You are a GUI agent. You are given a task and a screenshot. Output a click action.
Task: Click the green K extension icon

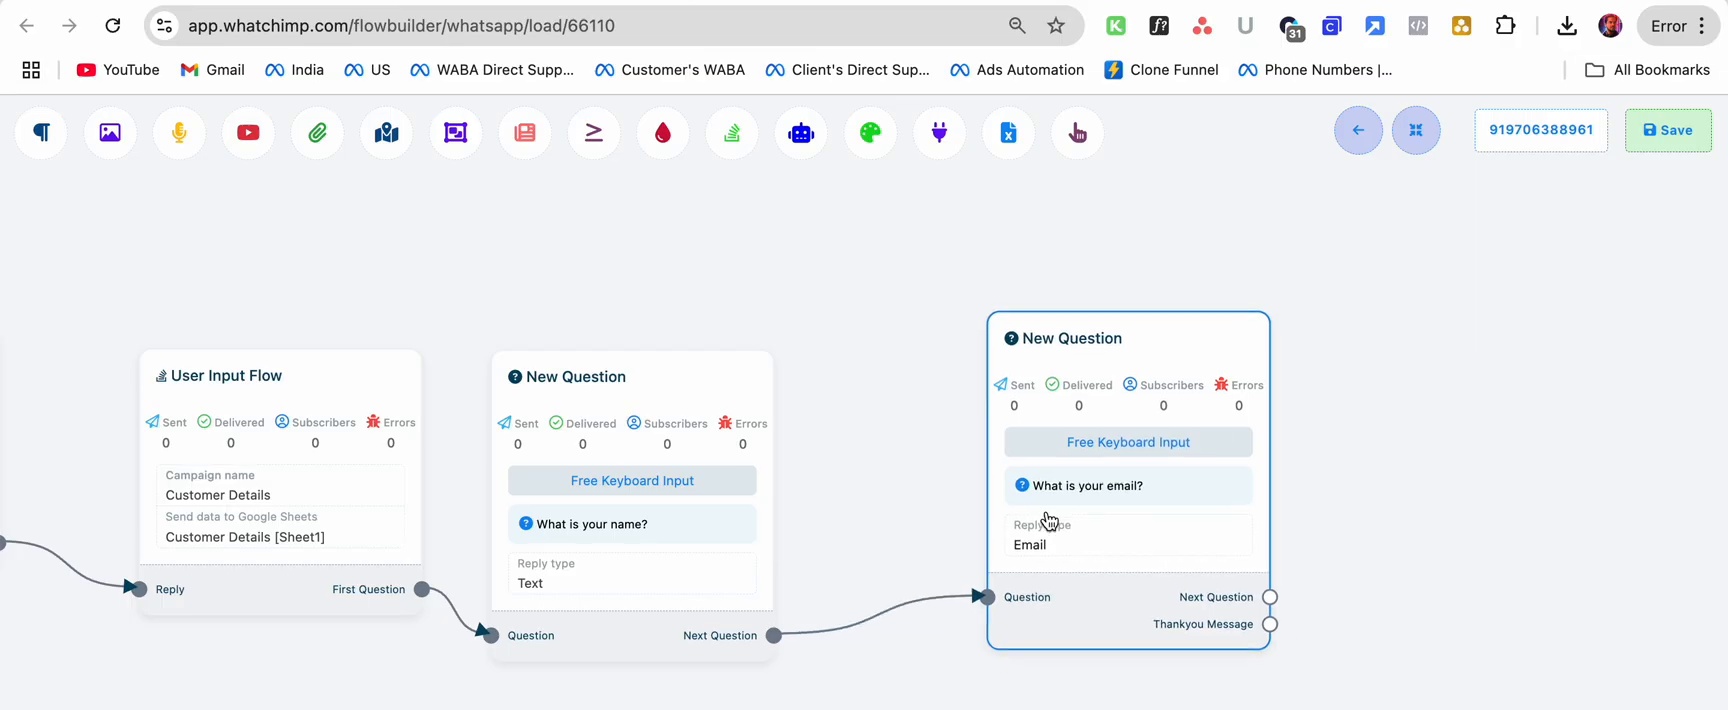[1116, 26]
